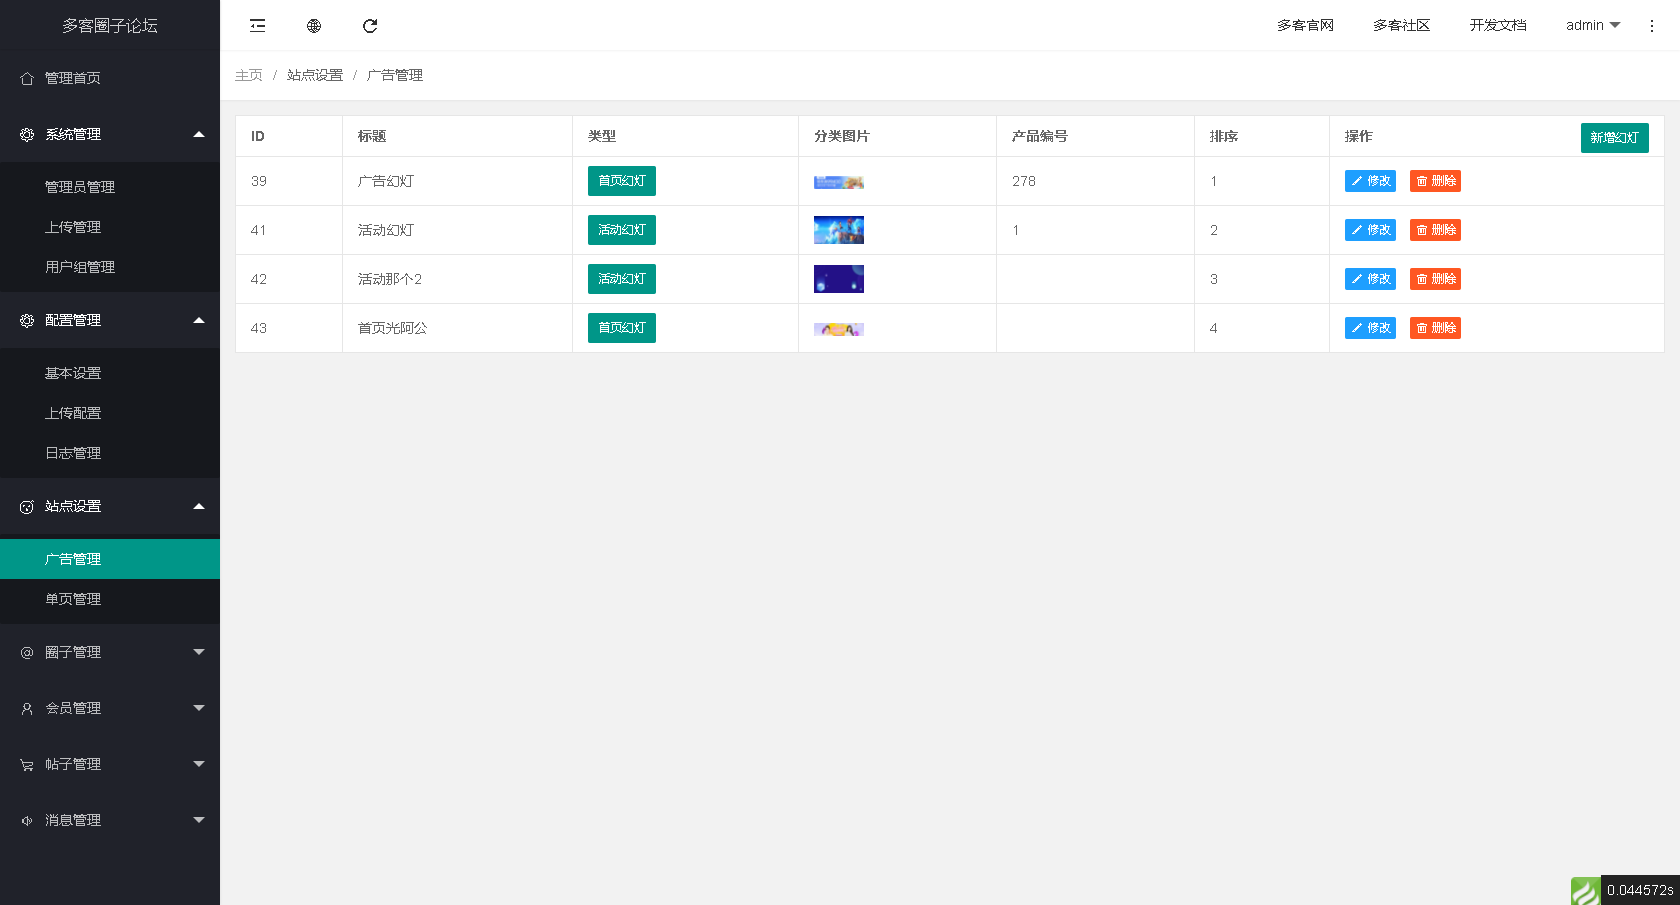Click 修改 for row 活动幻灯
Image resolution: width=1680 pixels, height=905 pixels.
click(1370, 230)
